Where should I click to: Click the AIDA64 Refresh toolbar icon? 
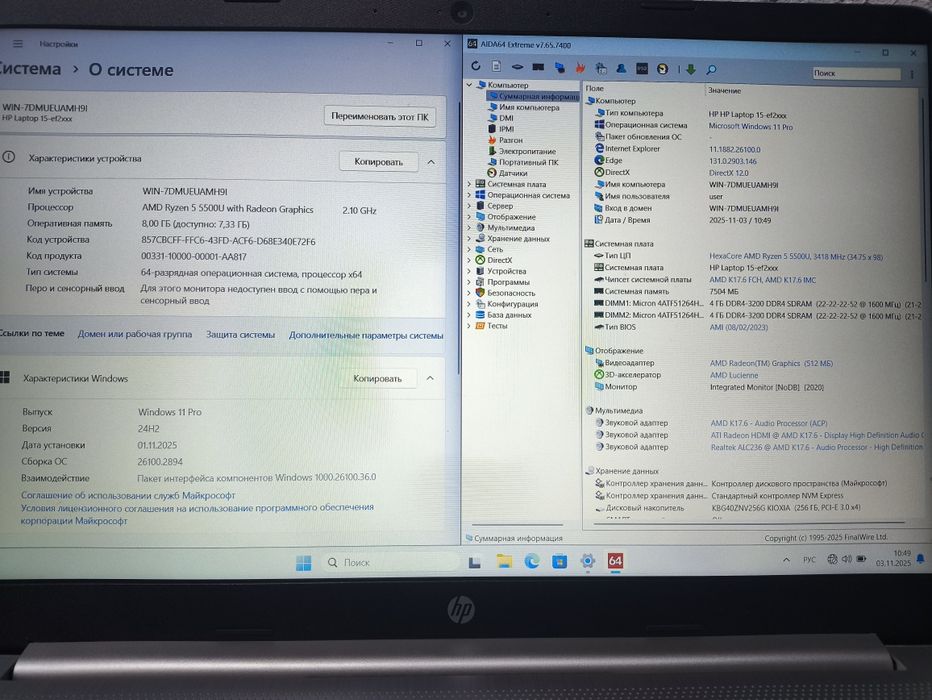coord(476,66)
